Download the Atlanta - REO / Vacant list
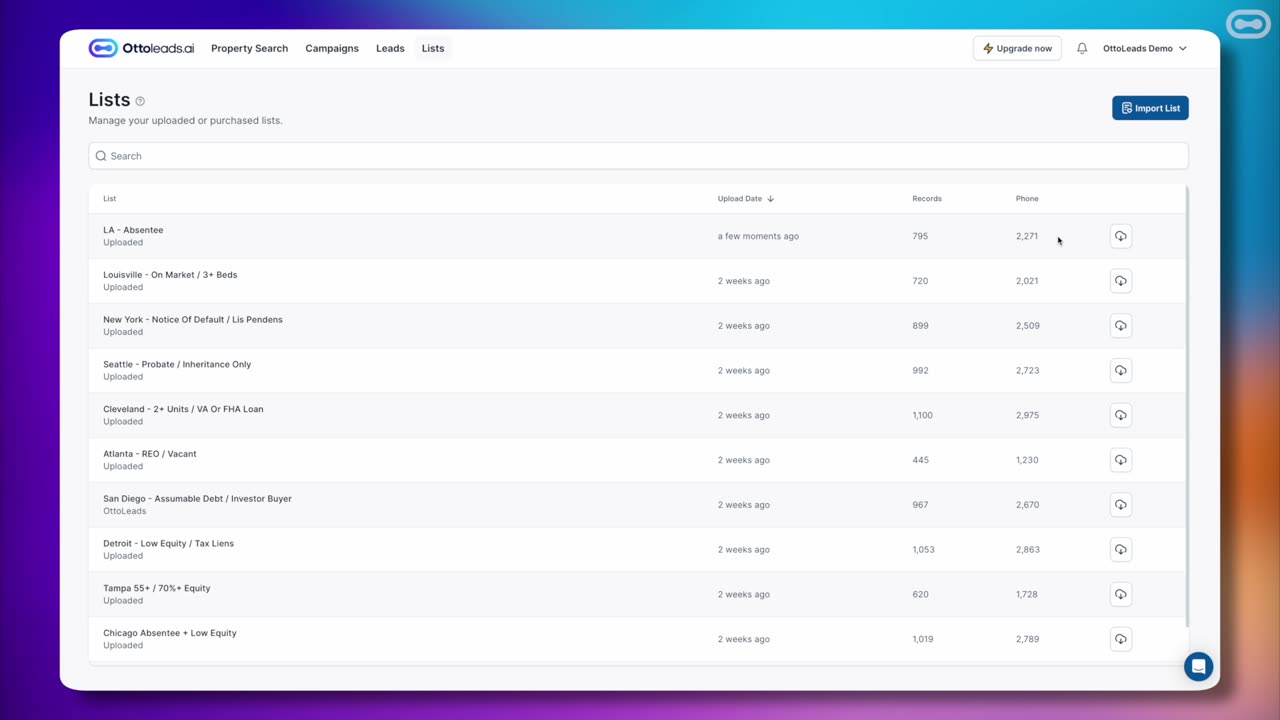The image size is (1280, 720). point(1120,460)
